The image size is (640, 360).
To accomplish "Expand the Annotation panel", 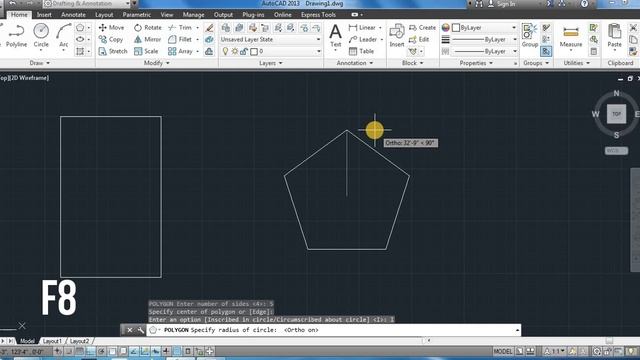I will pyautogui.click(x=355, y=63).
